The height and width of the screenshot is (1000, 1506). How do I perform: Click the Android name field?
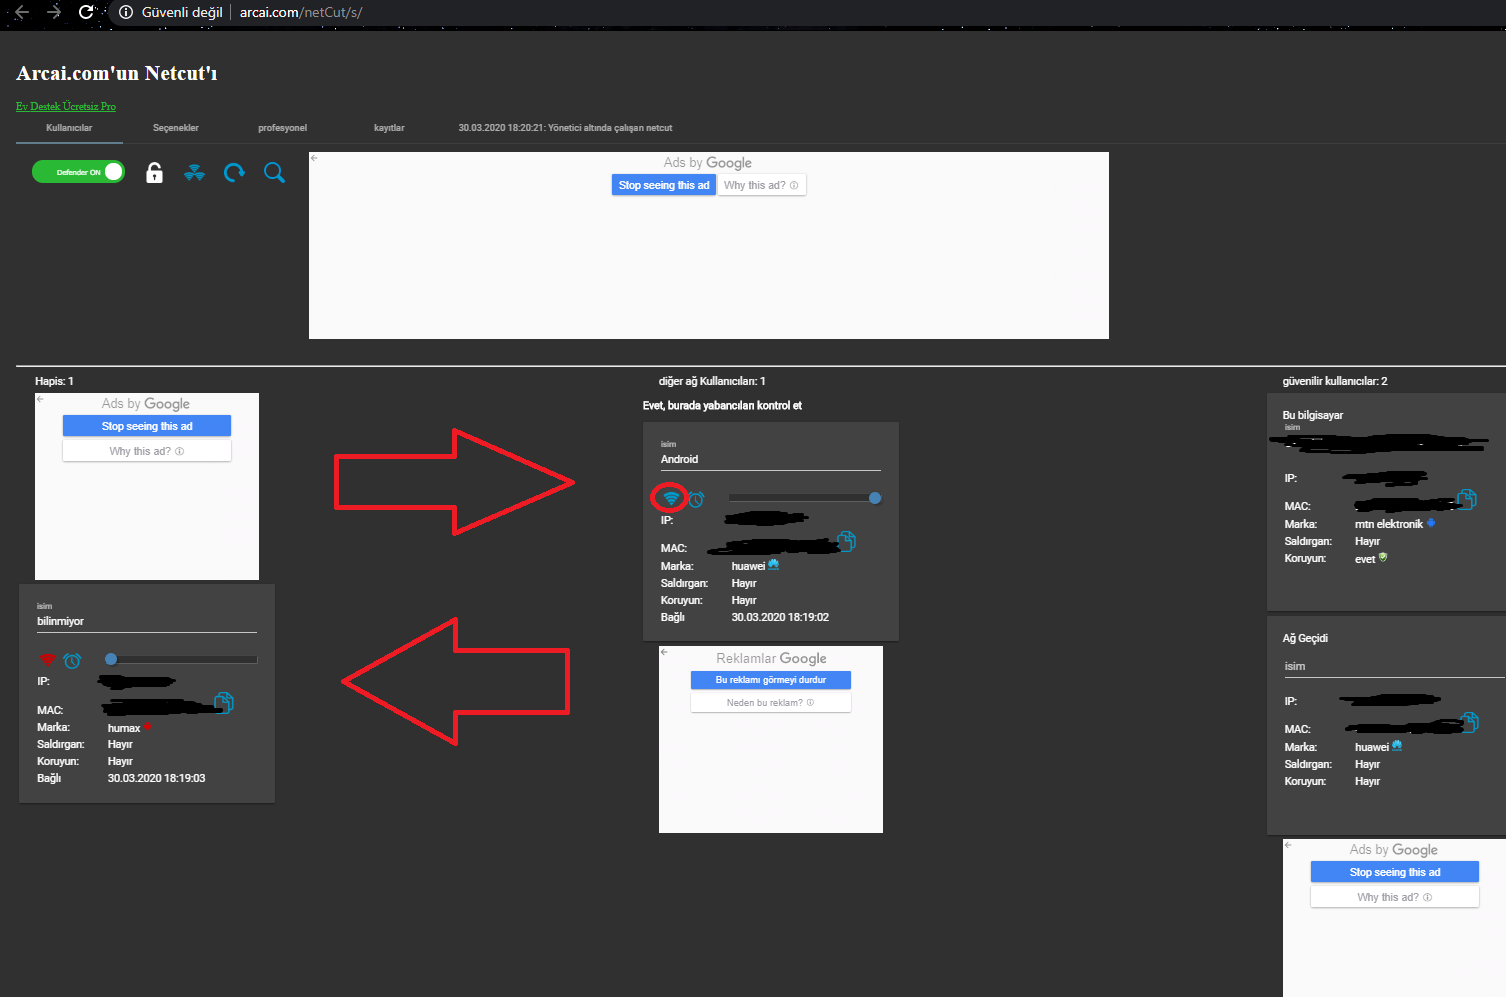pos(771,460)
